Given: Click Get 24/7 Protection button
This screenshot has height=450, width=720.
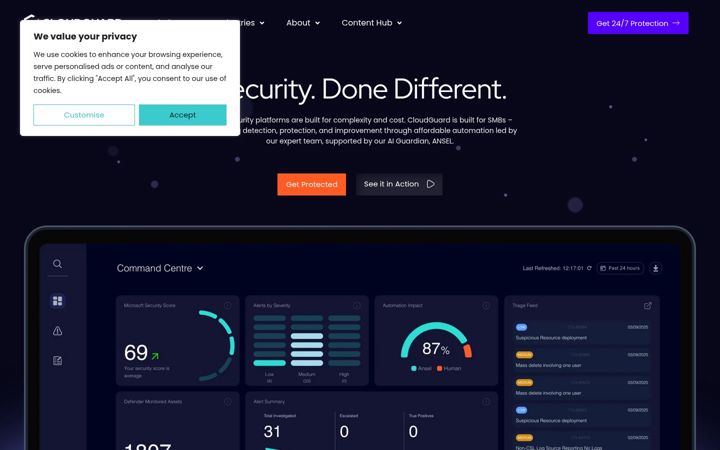Looking at the screenshot, I should tap(638, 23).
